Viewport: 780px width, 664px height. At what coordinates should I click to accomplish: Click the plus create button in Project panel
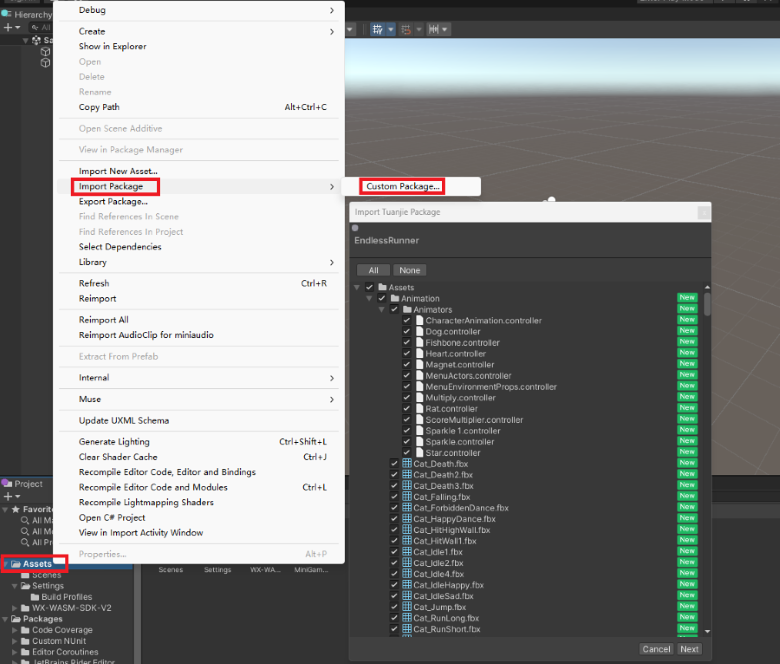(7, 496)
